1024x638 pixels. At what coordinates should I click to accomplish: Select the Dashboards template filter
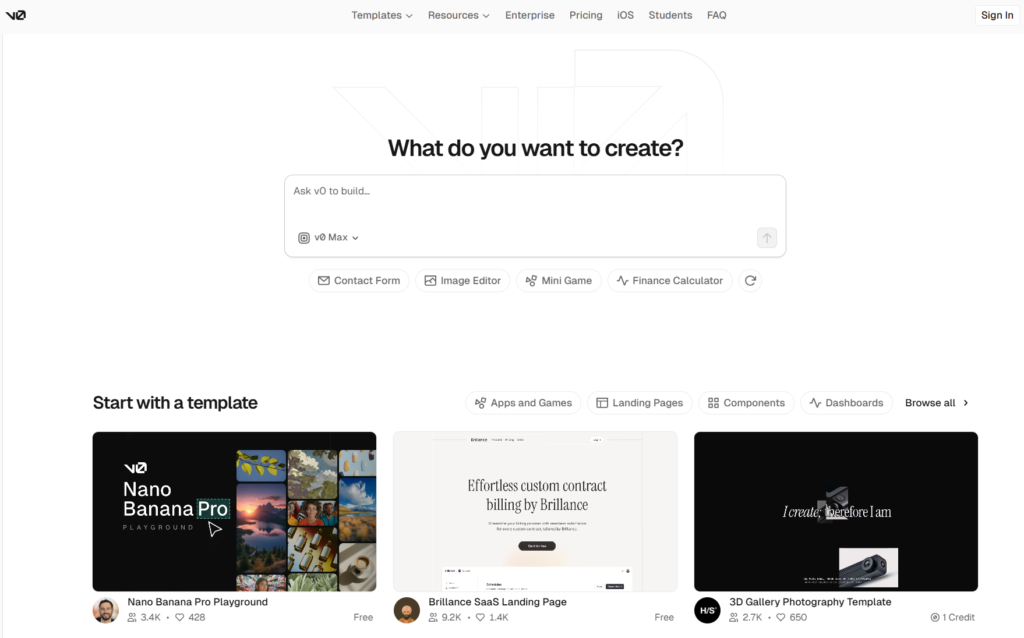846,403
